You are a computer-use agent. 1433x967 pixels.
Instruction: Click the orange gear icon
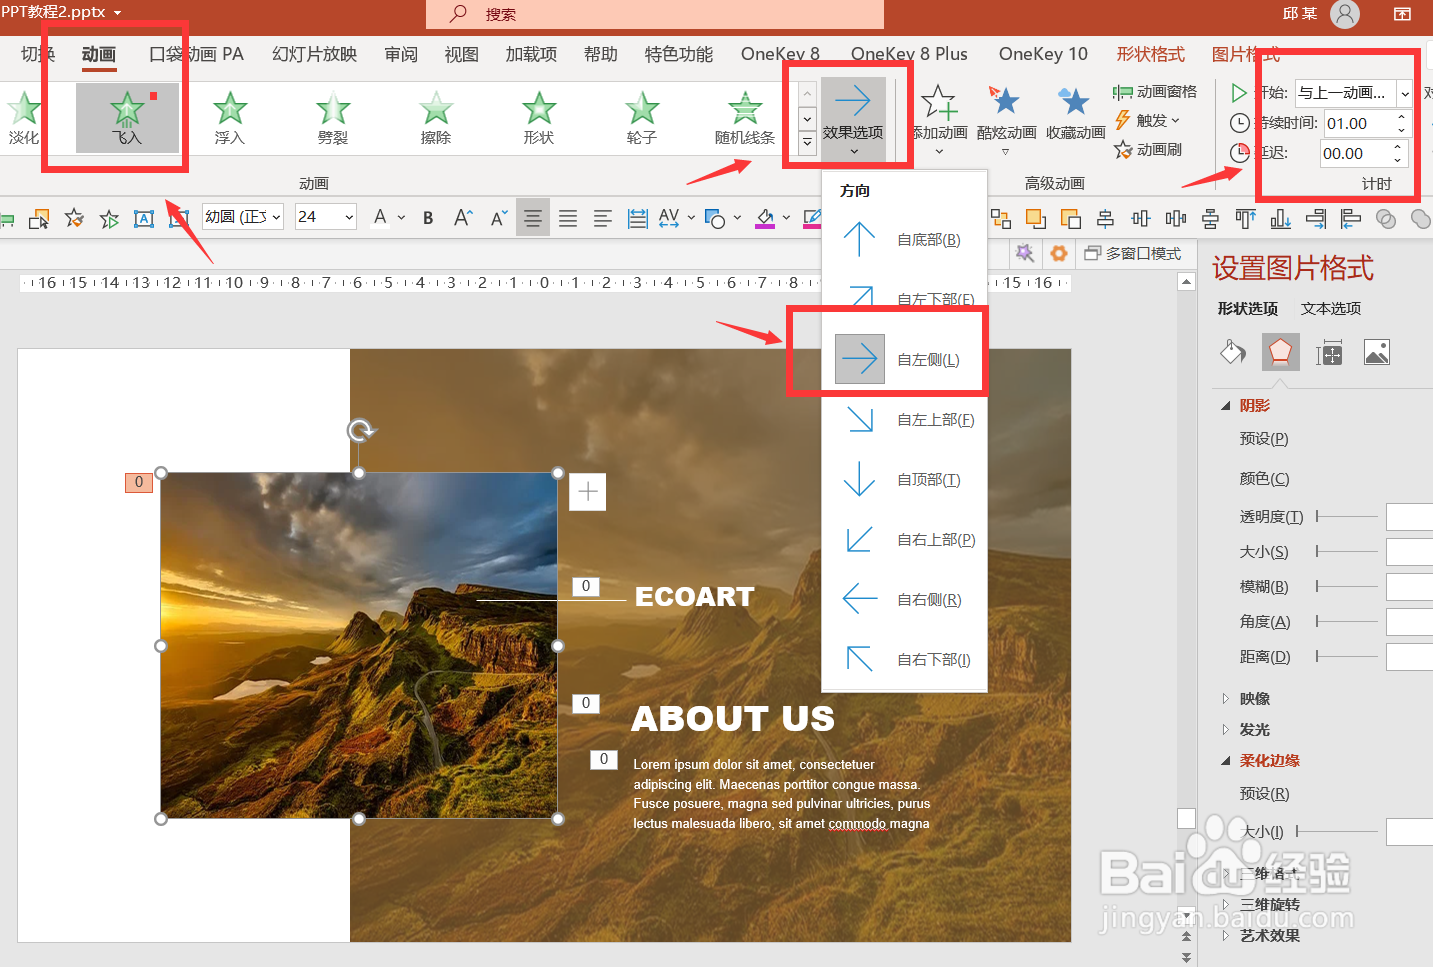(1059, 253)
